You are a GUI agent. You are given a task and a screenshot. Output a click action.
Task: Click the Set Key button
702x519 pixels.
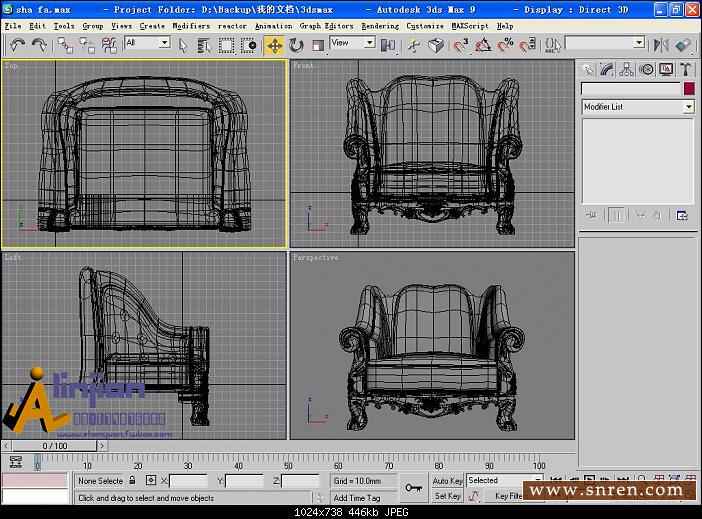[447, 496]
